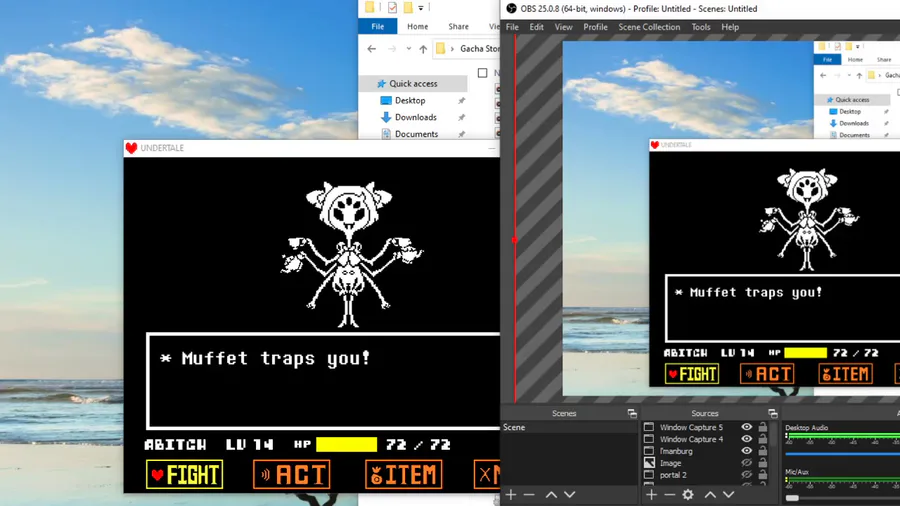900x506 pixels.
Task: Click ITEM in the Undertale window
Action: click(404, 474)
